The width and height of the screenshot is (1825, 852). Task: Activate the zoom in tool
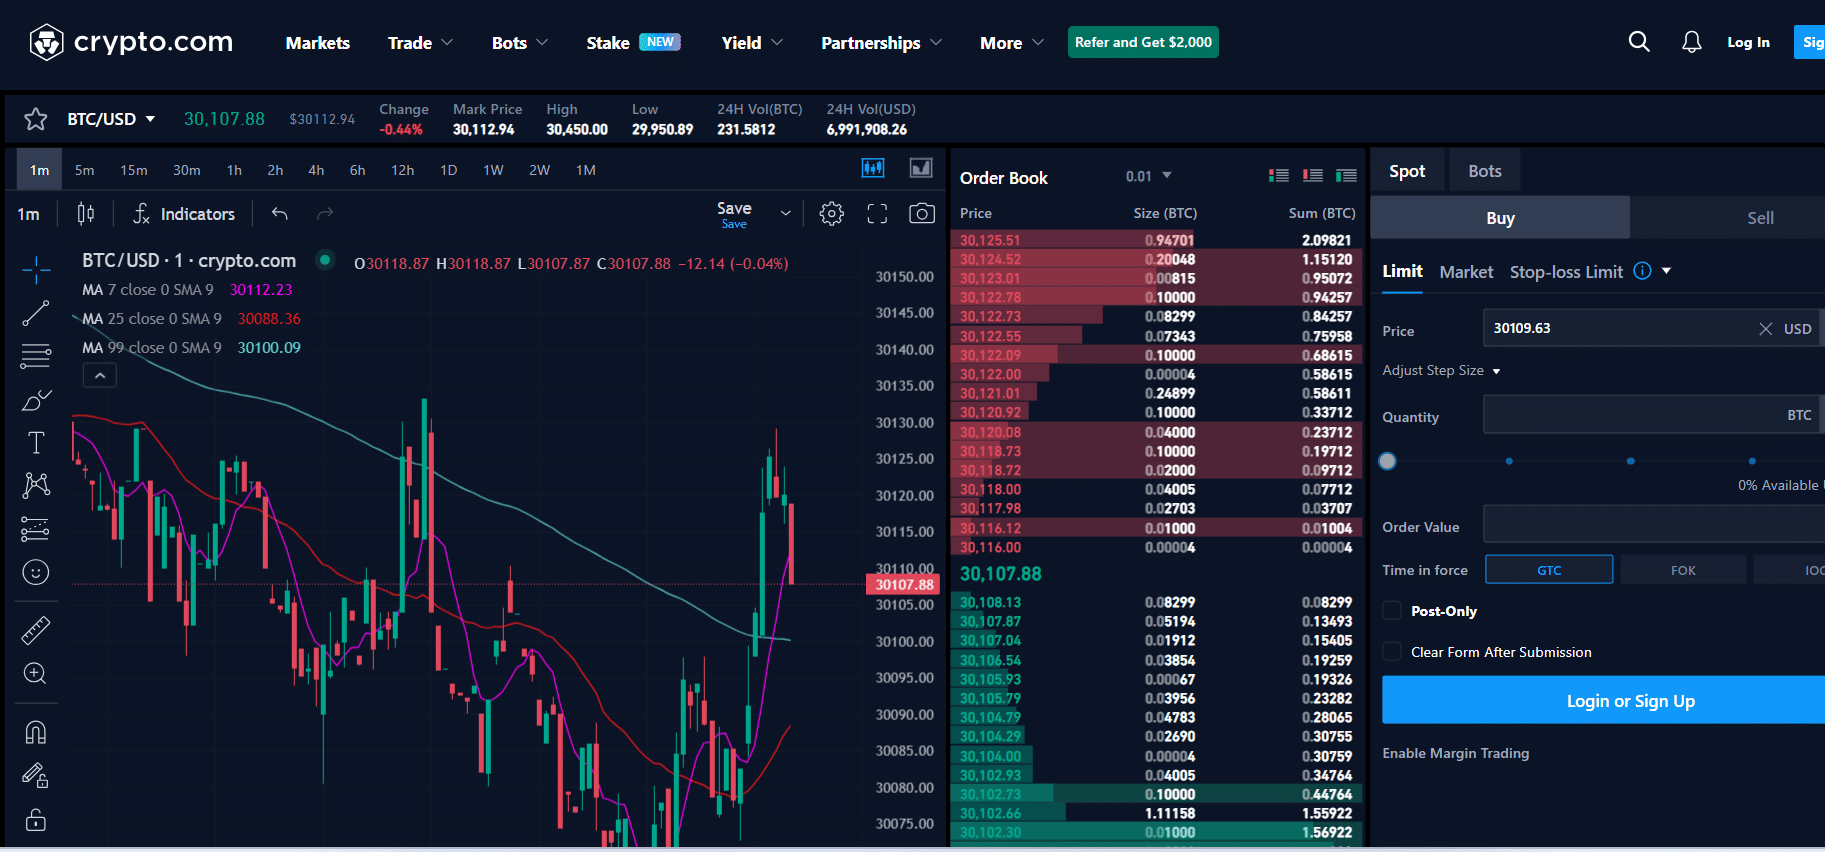point(36,674)
